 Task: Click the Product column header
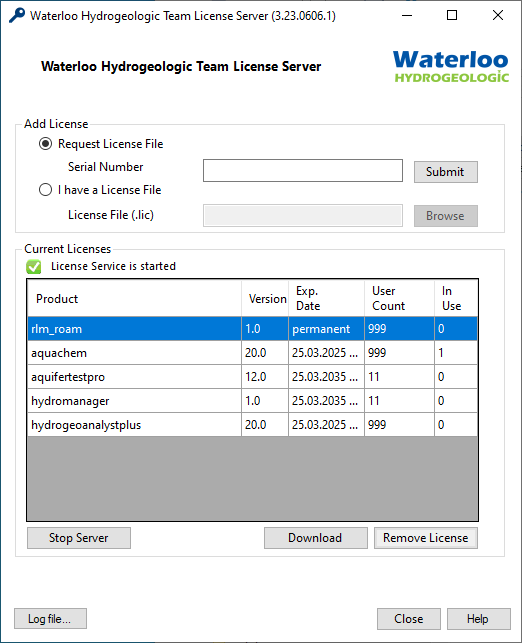[134, 299]
